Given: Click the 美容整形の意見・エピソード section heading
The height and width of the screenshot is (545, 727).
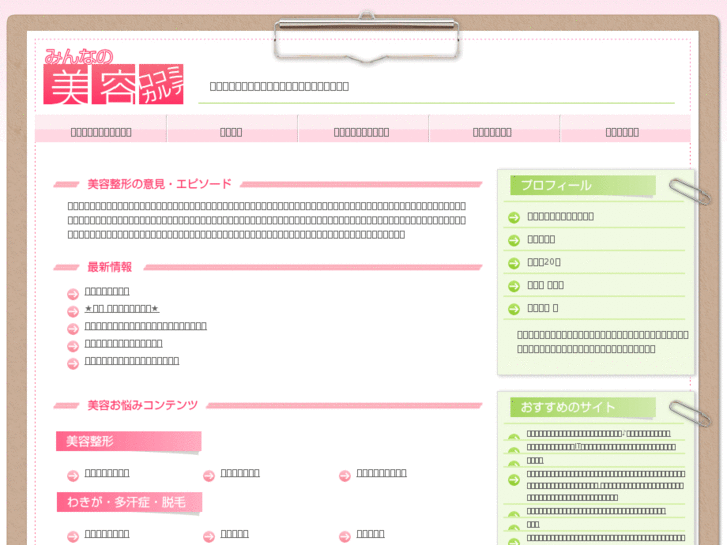Looking at the screenshot, I should 159,184.
